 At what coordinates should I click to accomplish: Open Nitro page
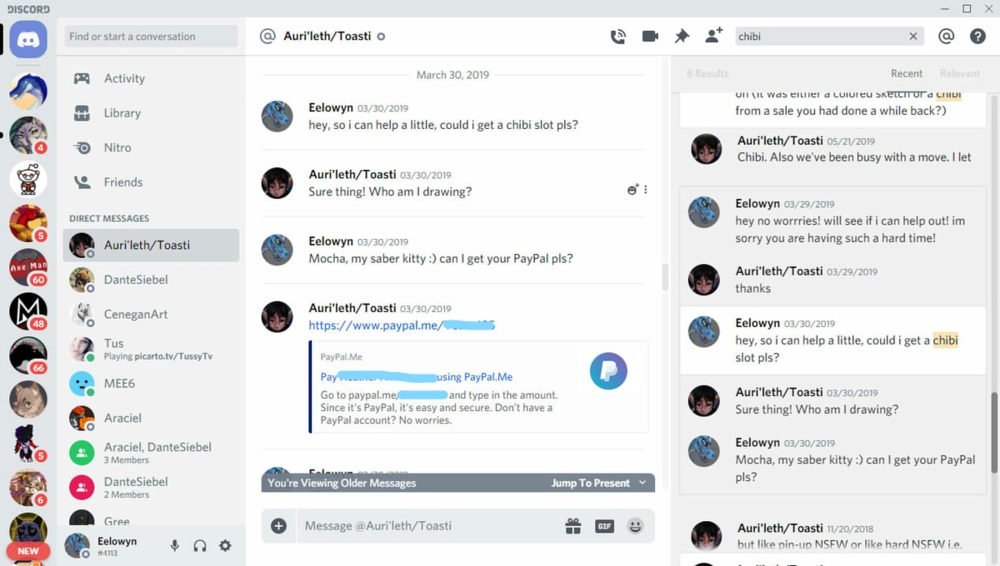[x=151, y=147]
